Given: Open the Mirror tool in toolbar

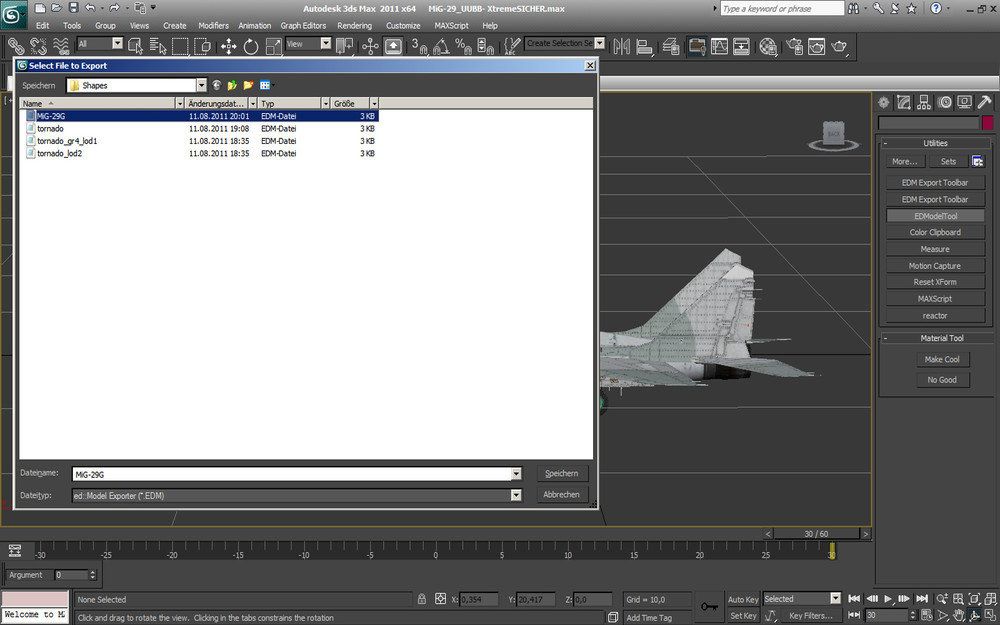Looking at the screenshot, I should click(x=621, y=46).
